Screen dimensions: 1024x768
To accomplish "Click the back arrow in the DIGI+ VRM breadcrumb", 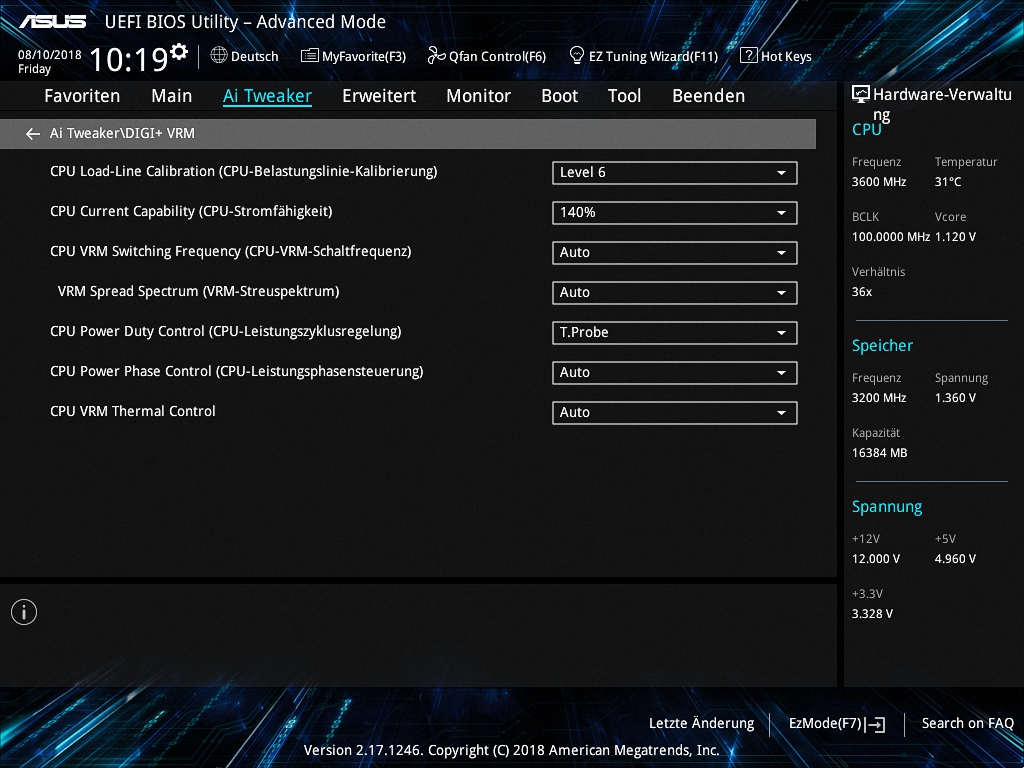I will coord(33,134).
